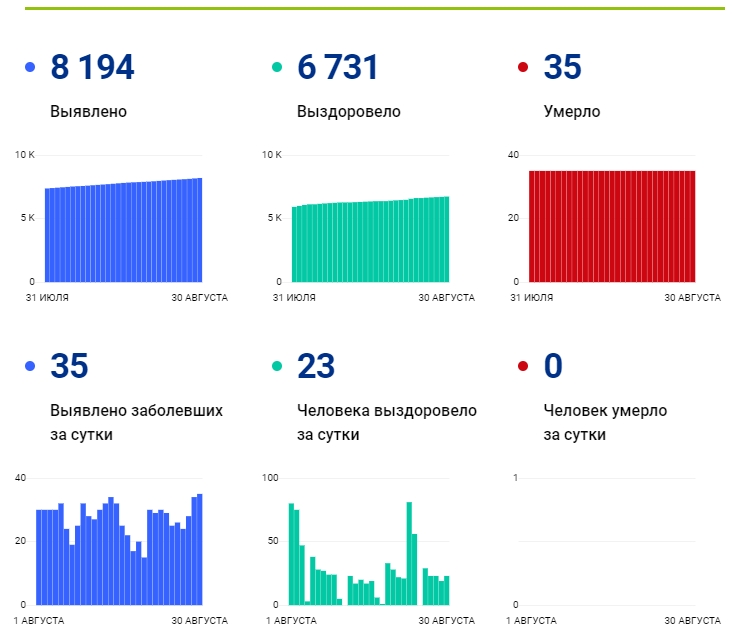
Task: Open the red cumulative deaths bar chart
Action: (x=612, y=227)
